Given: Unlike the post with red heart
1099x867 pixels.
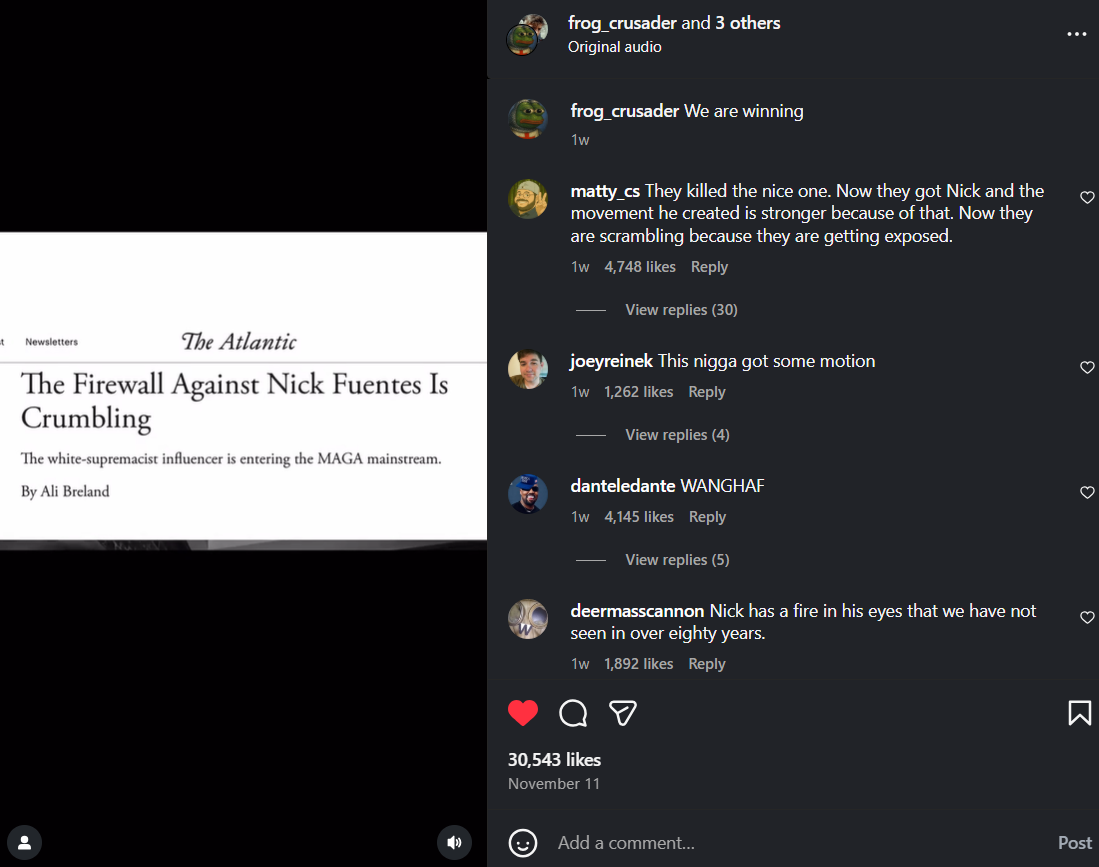Looking at the screenshot, I should pos(523,713).
